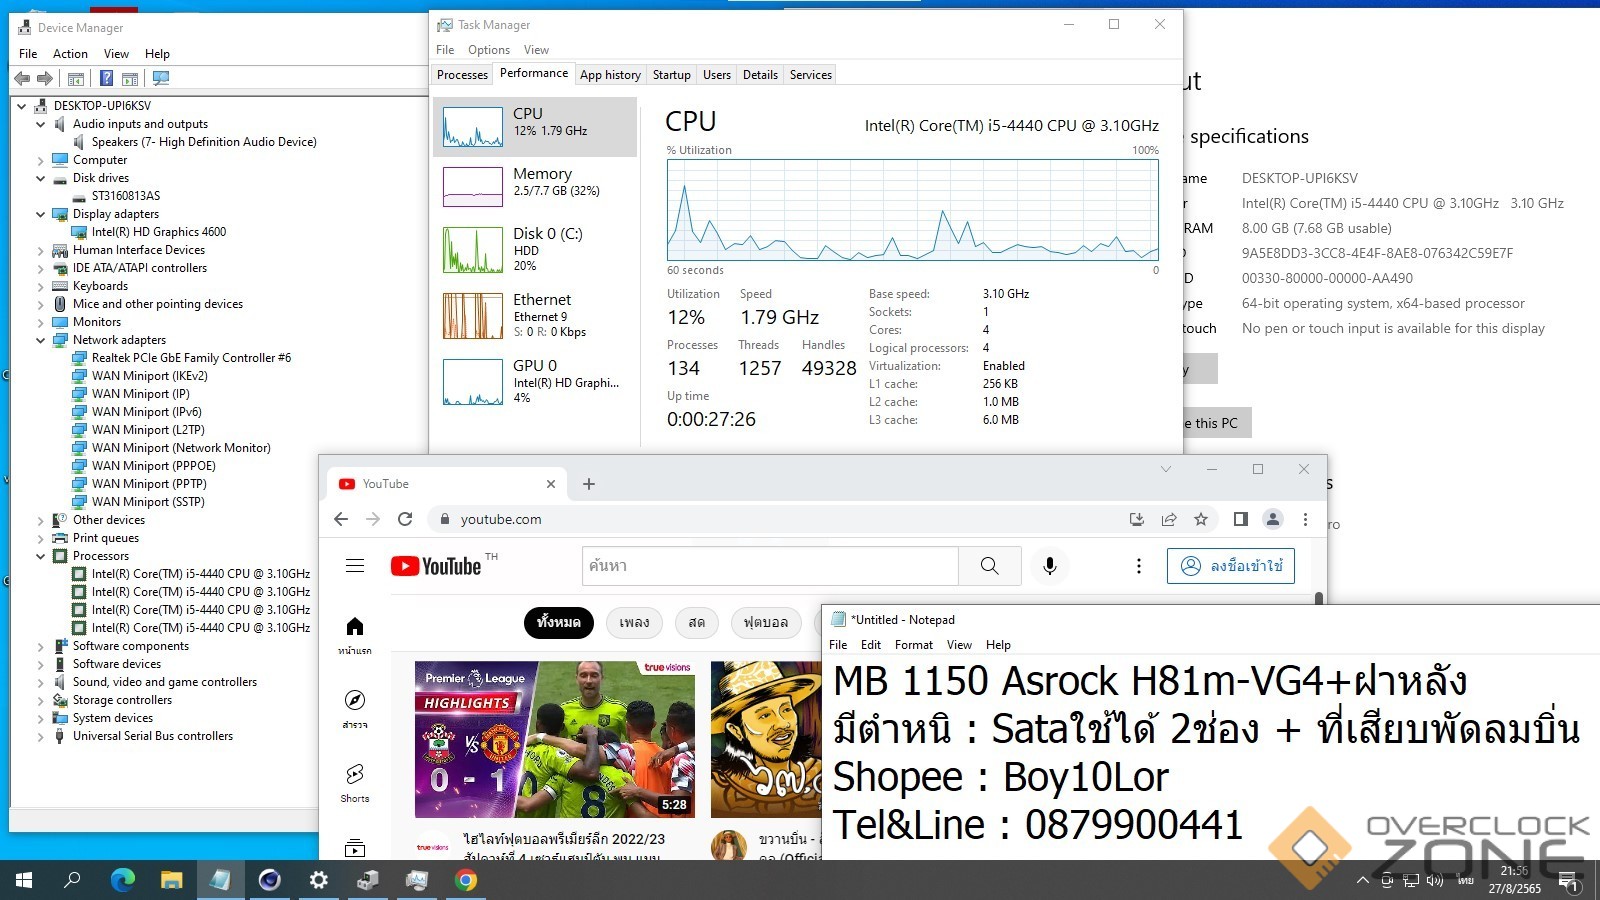
Task: Click the YouTube search magnifier button
Action: click(x=989, y=566)
